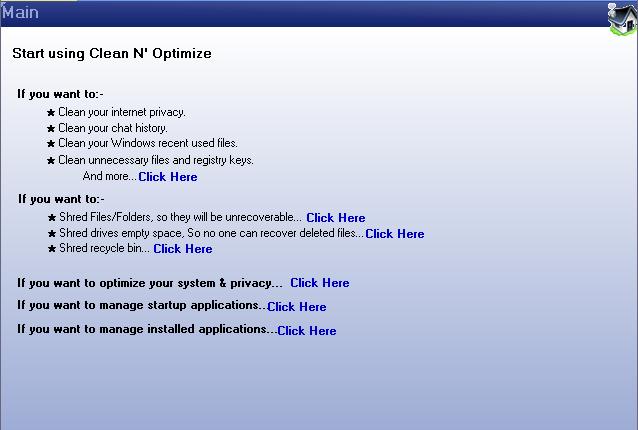Click 'If you want to manage installed applications' text
The height and width of the screenshot is (430, 638).
[x=146, y=329]
